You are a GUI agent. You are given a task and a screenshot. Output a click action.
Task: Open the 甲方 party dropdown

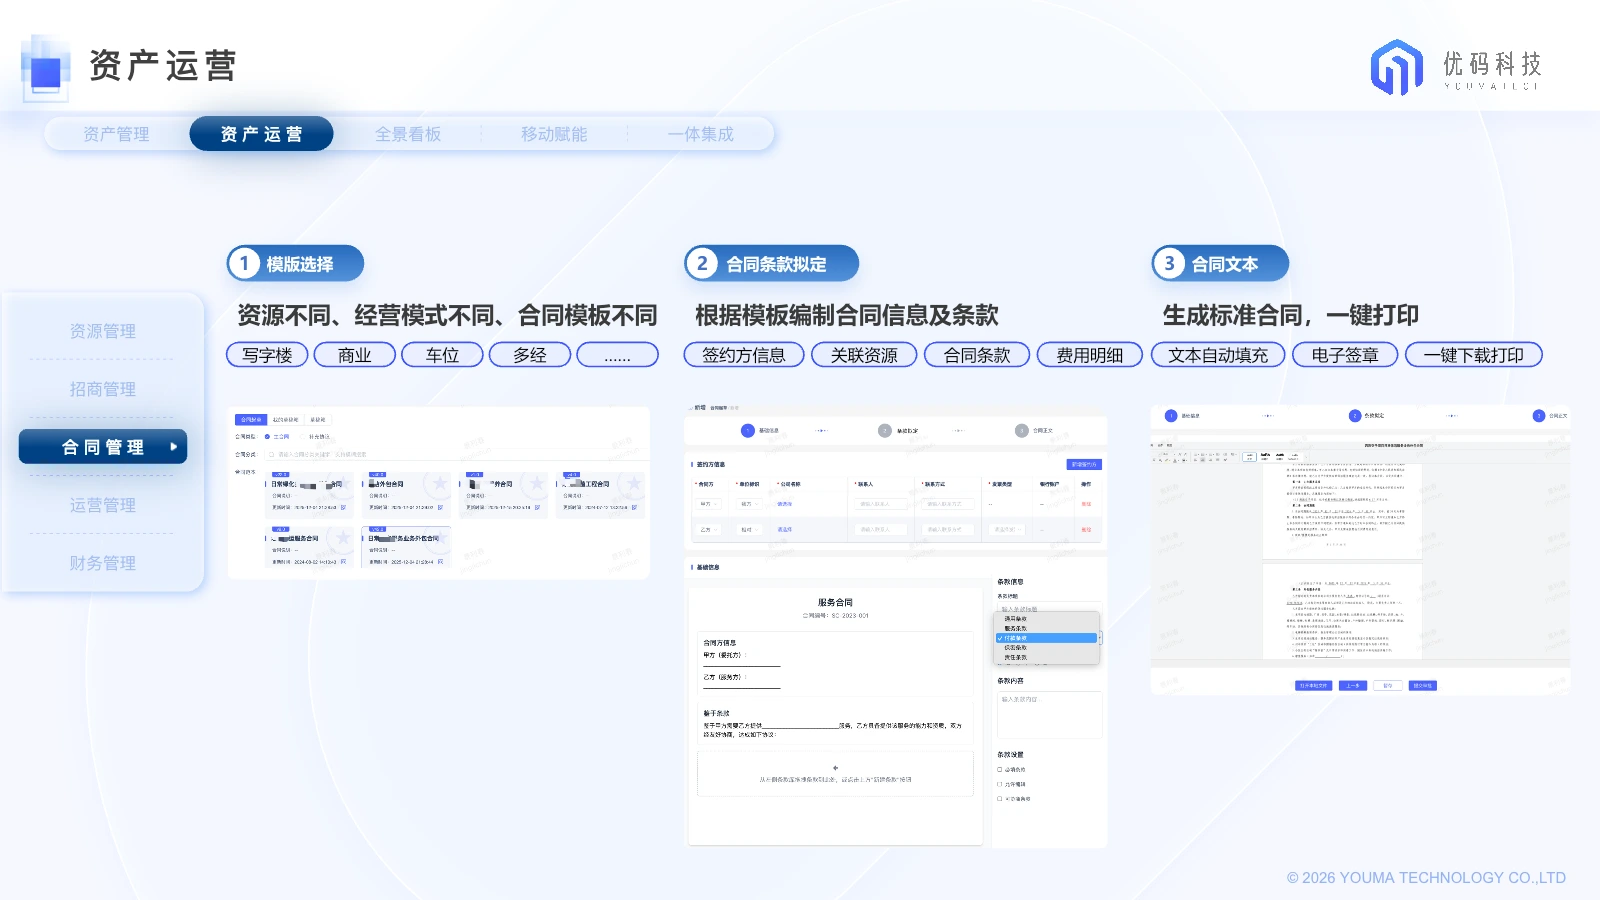708,504
